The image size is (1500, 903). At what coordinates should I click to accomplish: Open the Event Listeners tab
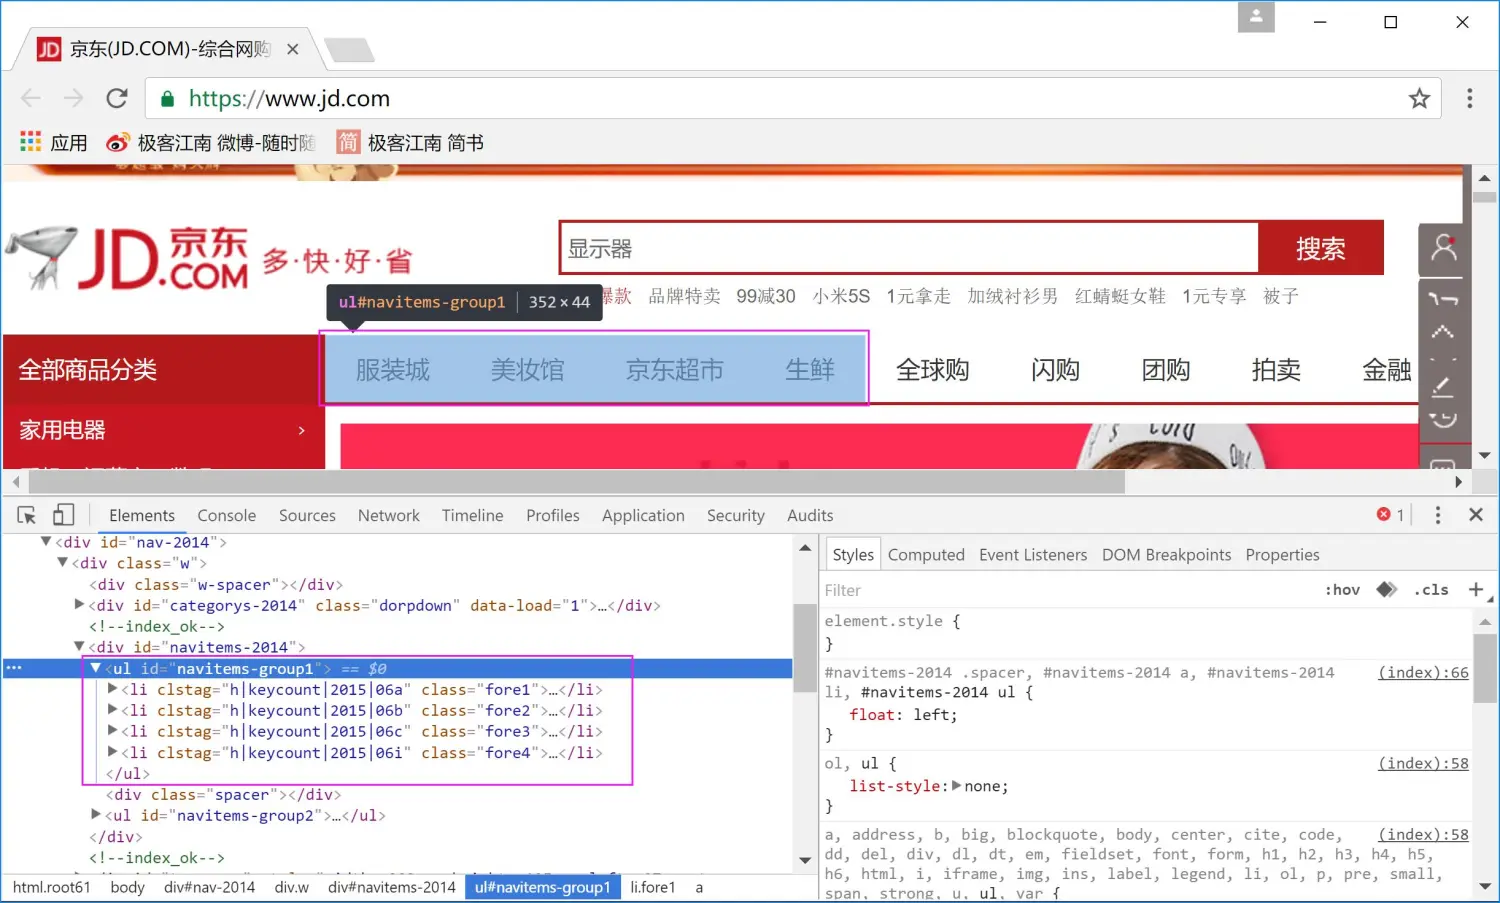(1033, 555)
